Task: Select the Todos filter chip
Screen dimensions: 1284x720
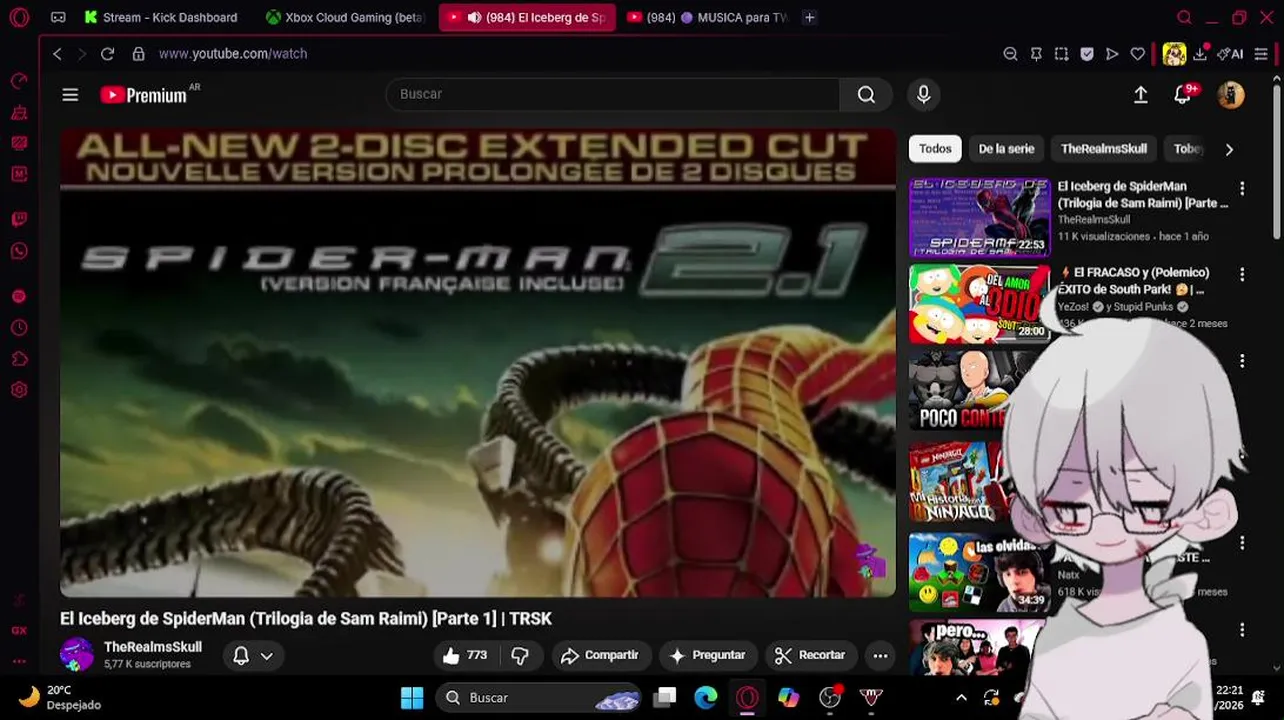Action: pos(935,149)
